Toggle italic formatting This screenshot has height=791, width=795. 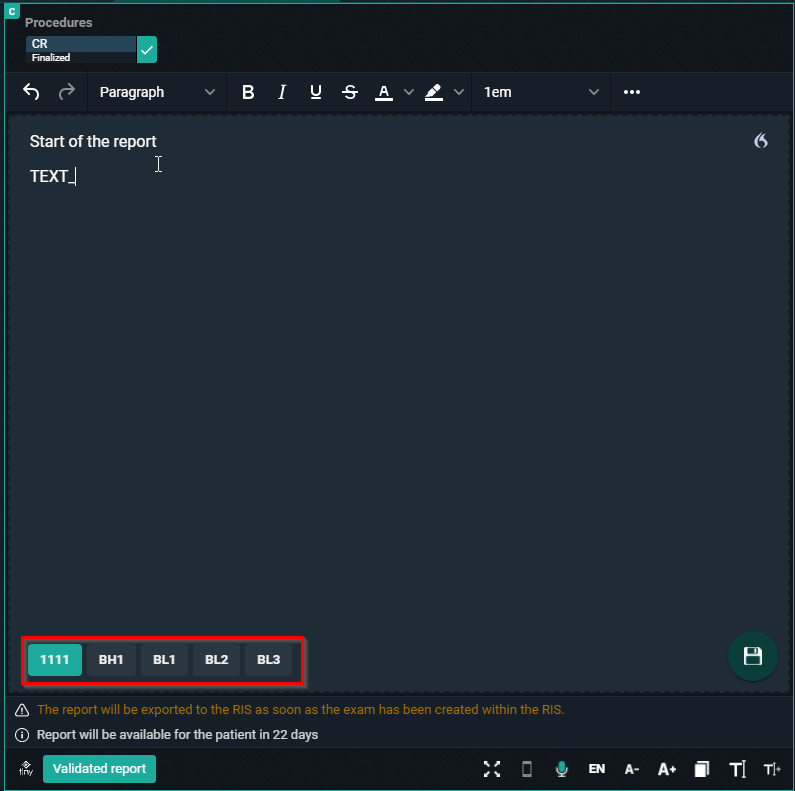click(282, 92)
